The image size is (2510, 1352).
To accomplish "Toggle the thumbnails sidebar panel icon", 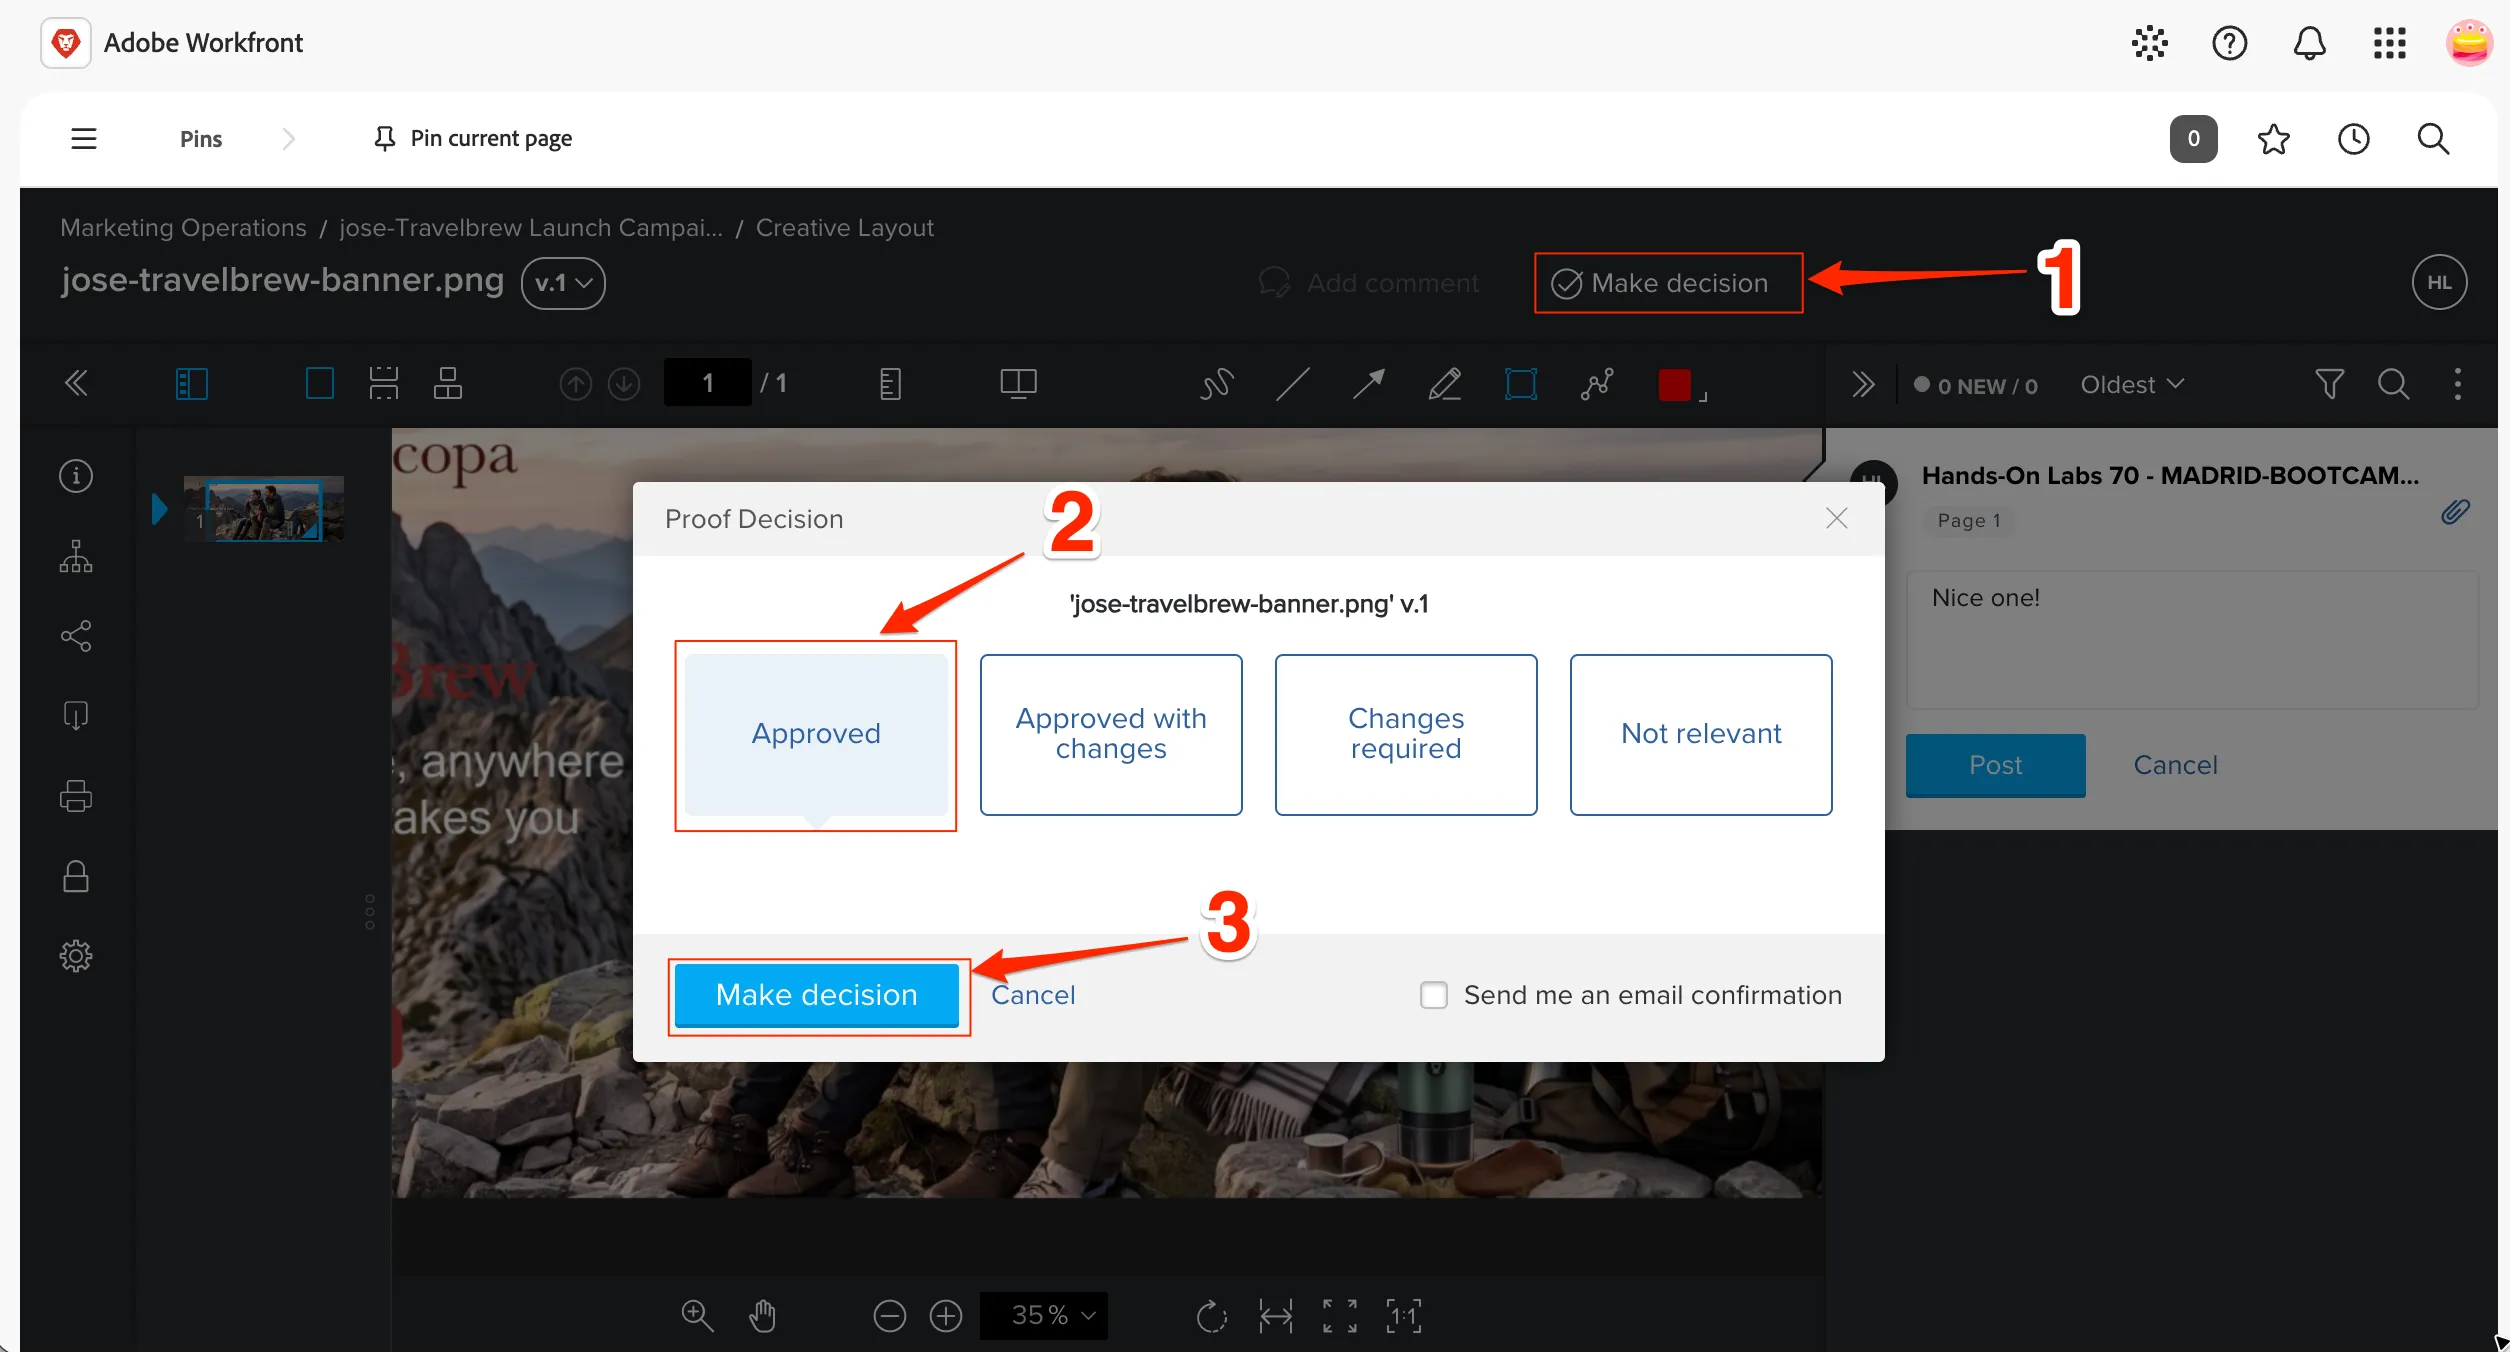I will point(191,384).
